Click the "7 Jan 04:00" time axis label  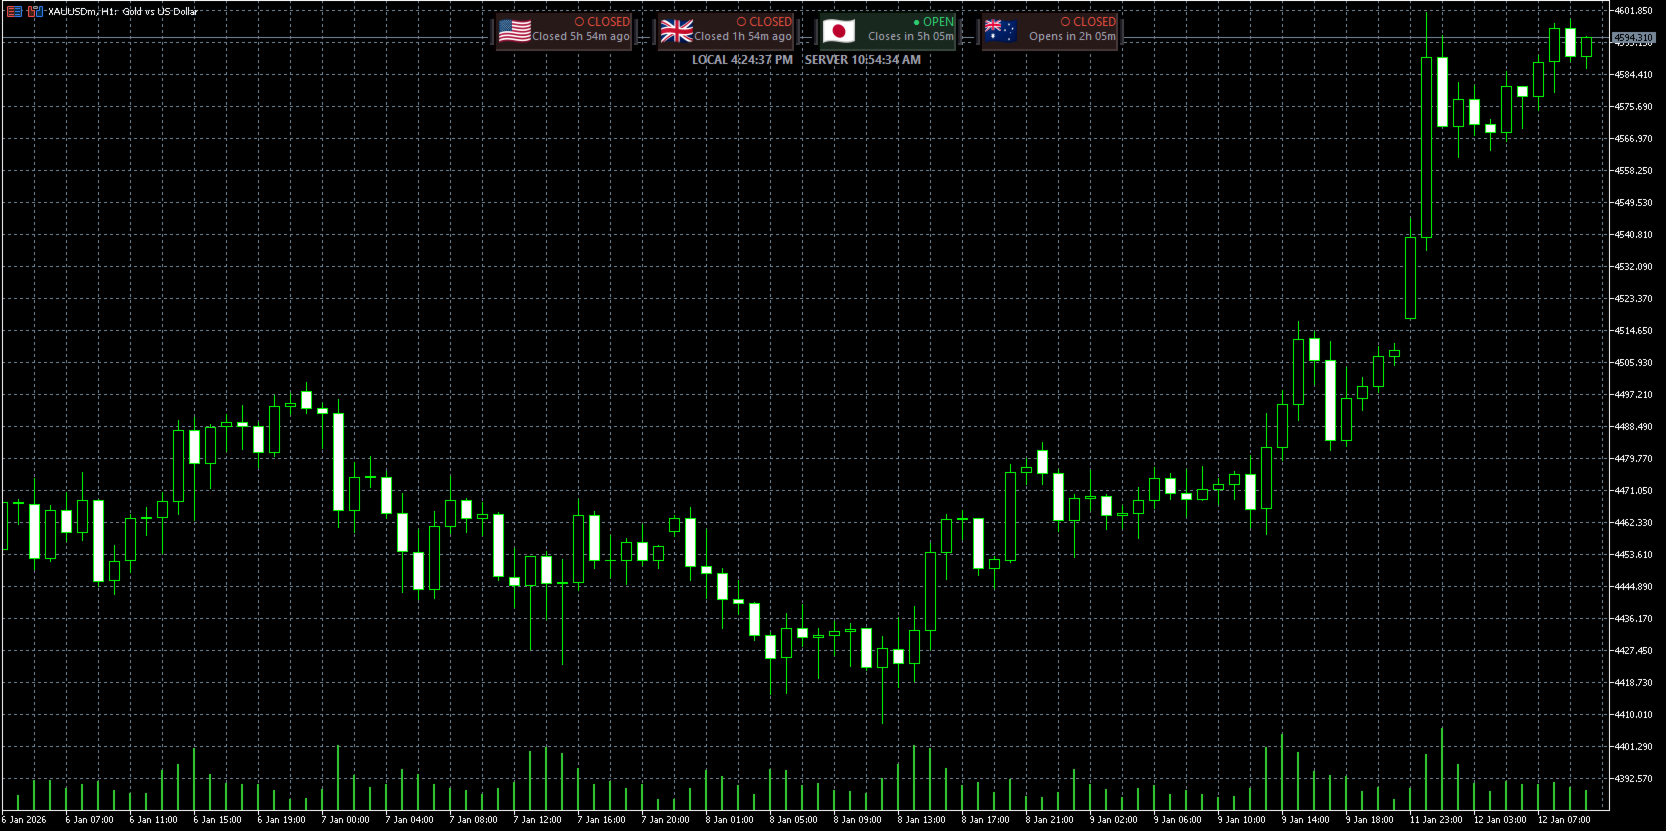[x=409, y=820]
